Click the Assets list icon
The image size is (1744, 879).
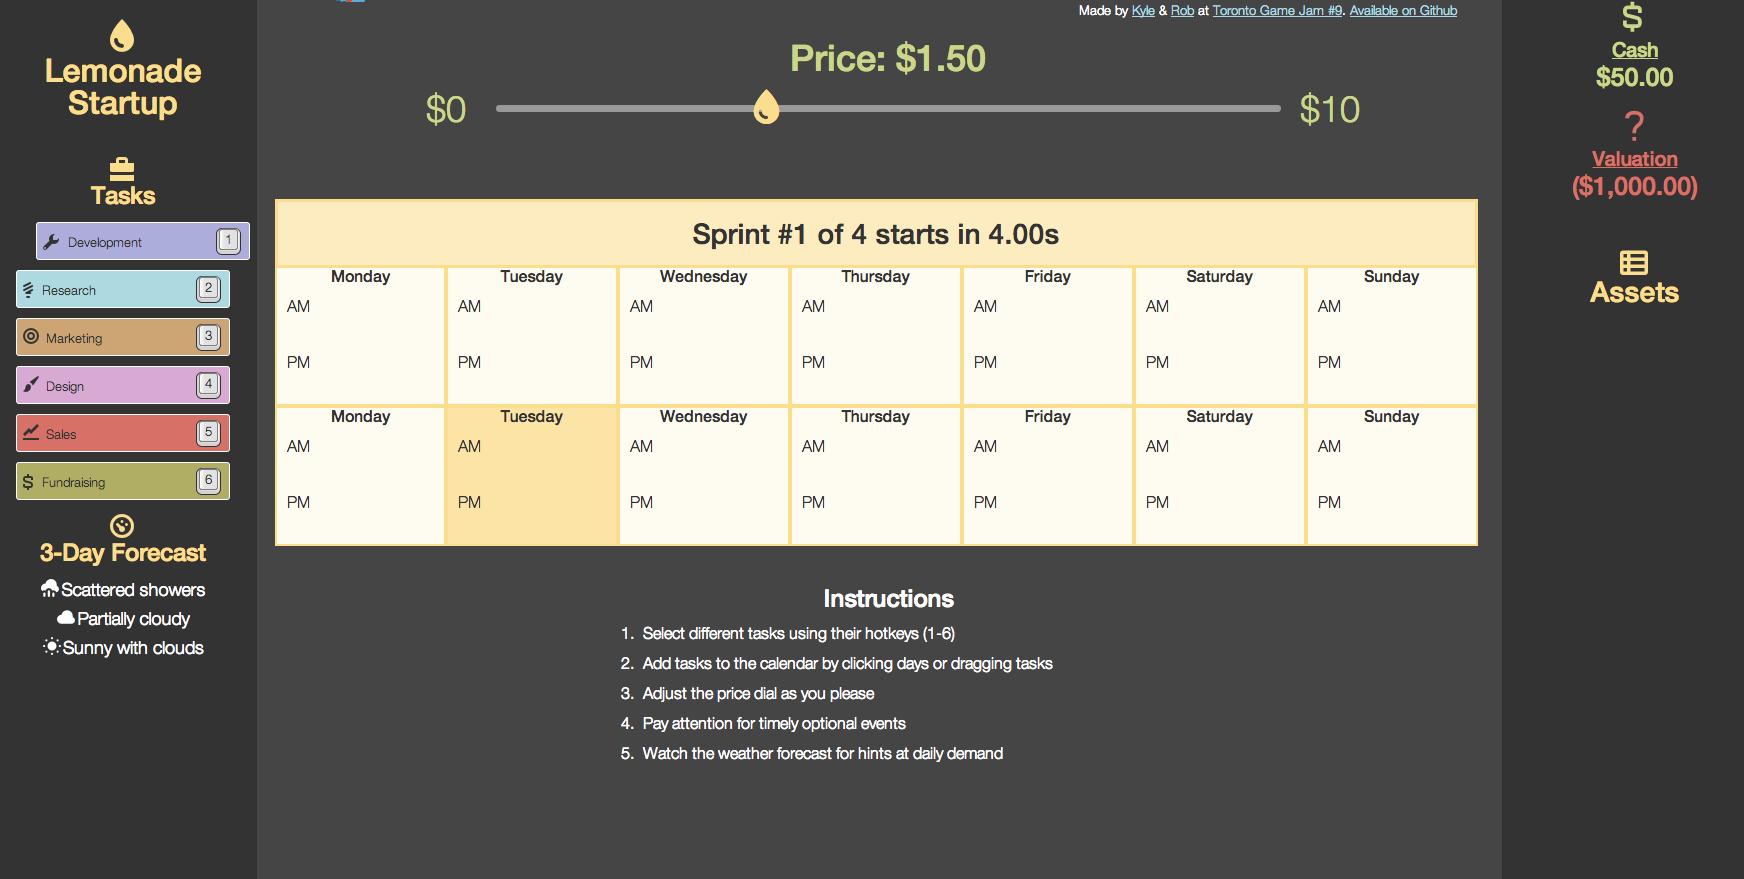1634,263
